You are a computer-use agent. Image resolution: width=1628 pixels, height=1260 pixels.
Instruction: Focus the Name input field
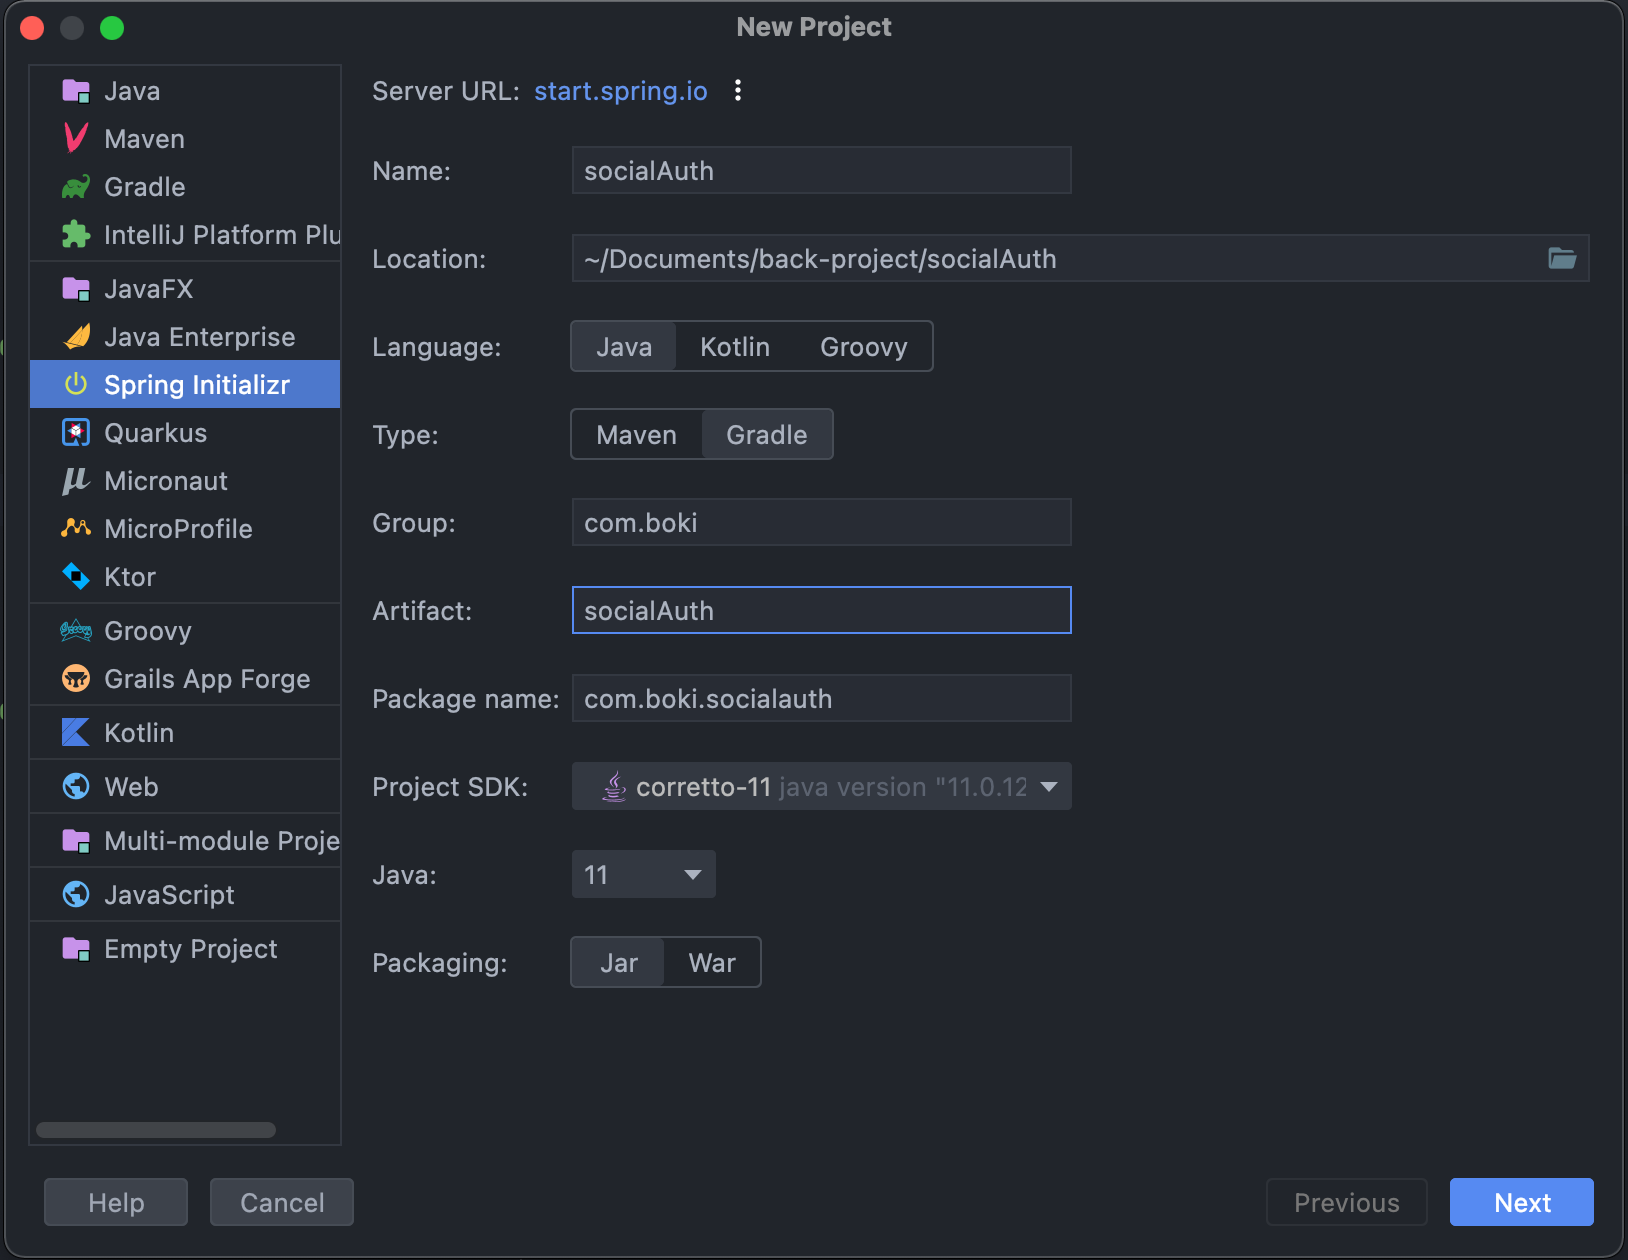[821, 170]
